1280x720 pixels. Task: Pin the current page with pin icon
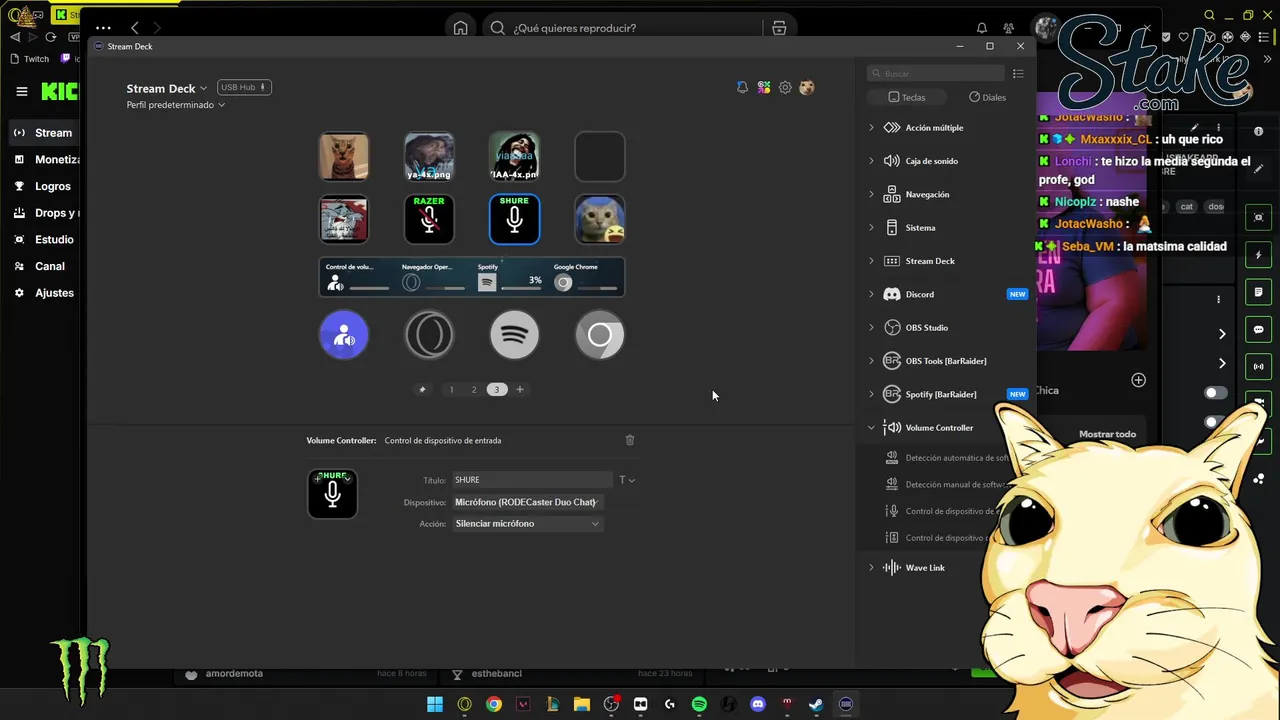pos(422,389)
